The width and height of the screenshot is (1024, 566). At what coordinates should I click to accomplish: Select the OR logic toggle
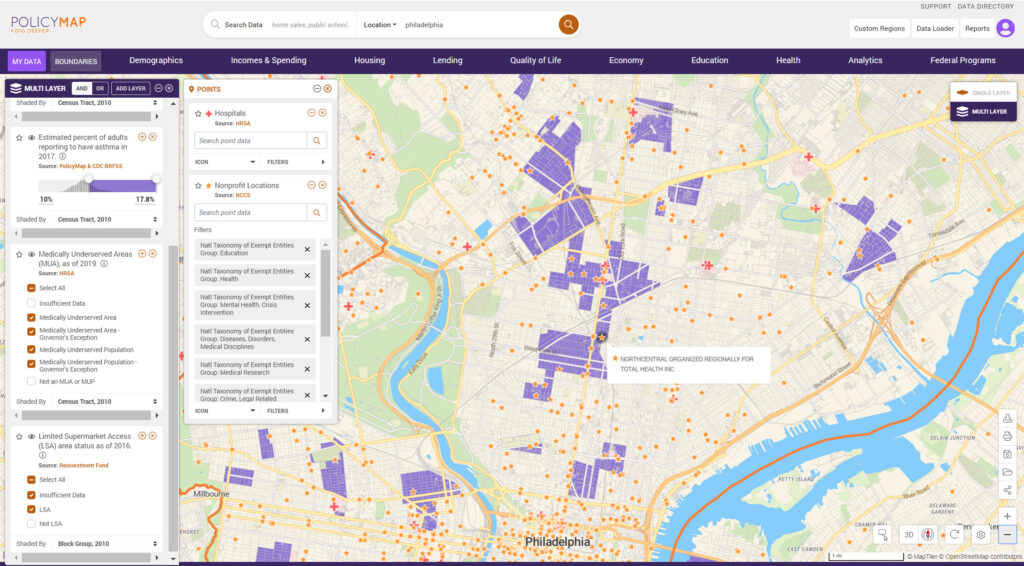[x=100, y=89]
